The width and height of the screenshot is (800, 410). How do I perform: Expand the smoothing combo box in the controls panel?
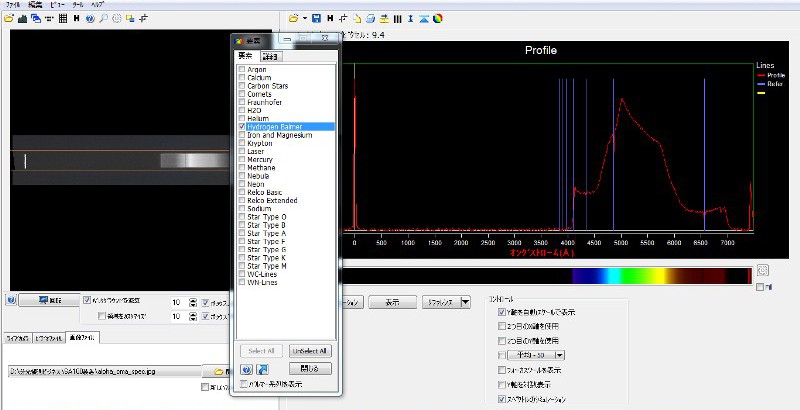point(558,355)
